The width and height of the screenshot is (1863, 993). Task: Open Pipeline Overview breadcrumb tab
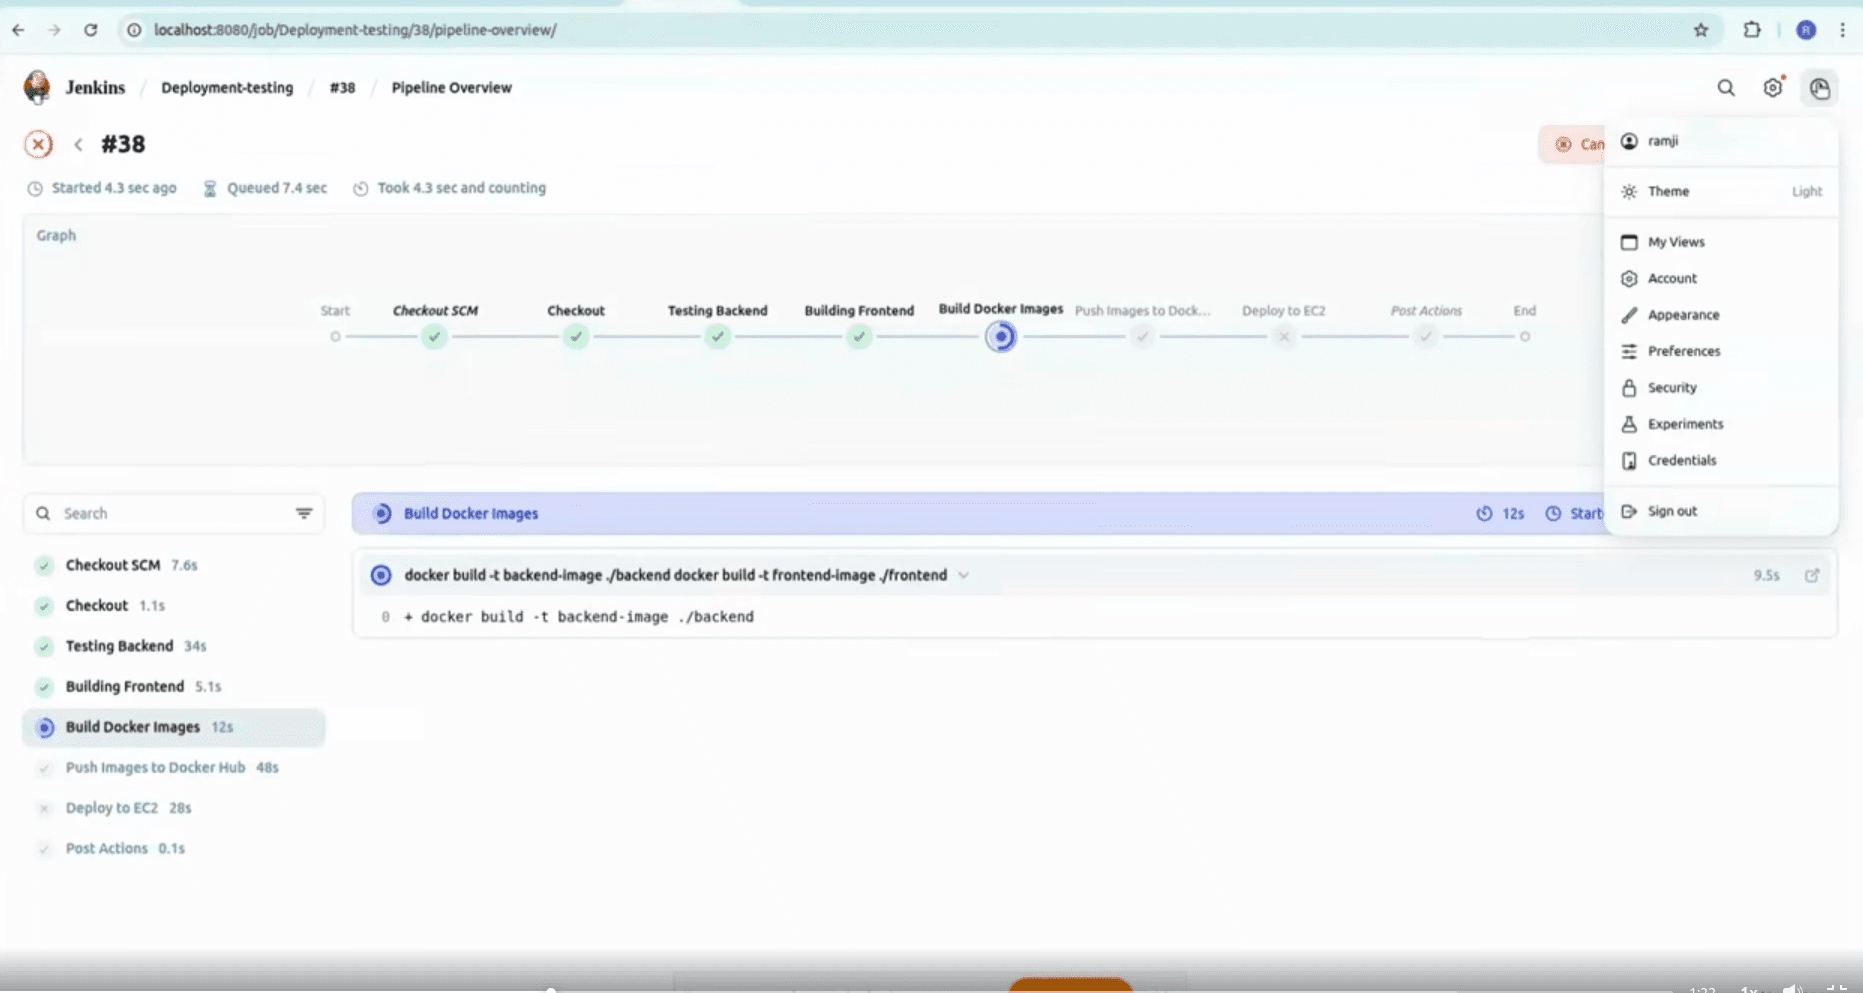point(452,88)
